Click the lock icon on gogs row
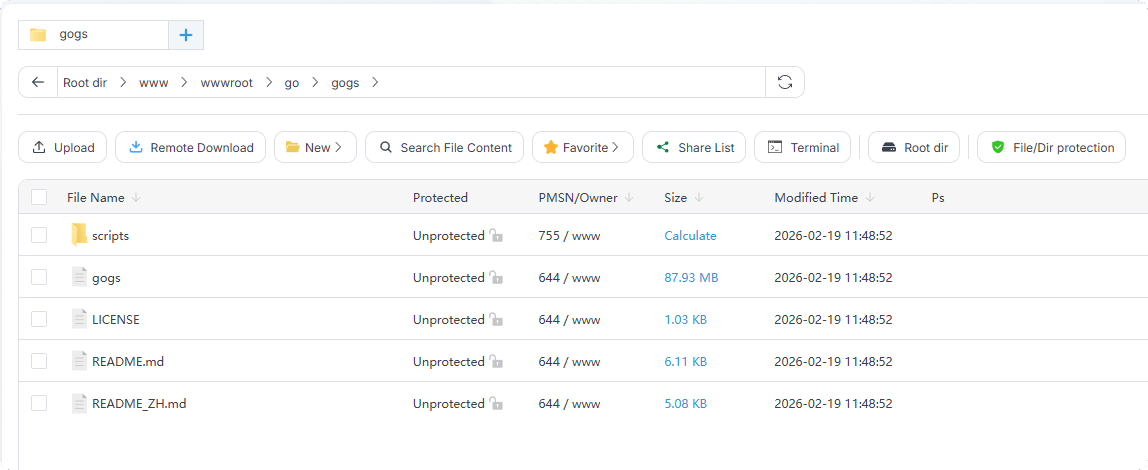This screenshot has height=470, width=1148. tap(496, 278)
